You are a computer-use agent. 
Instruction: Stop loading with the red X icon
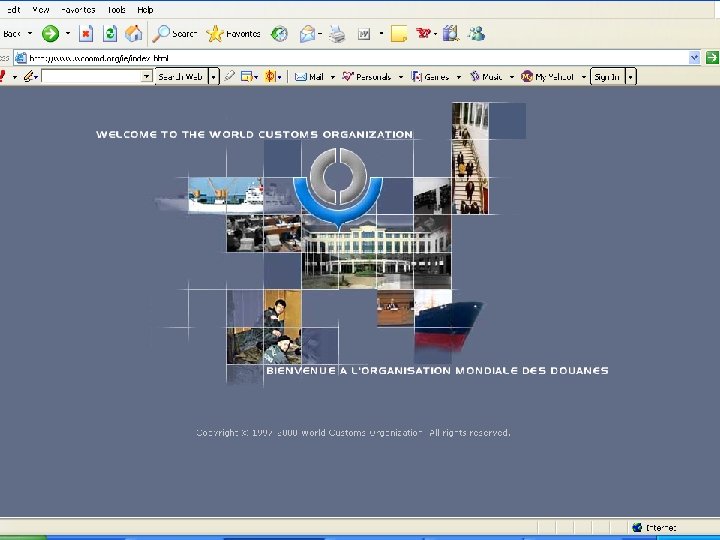[x=86, y=34]
